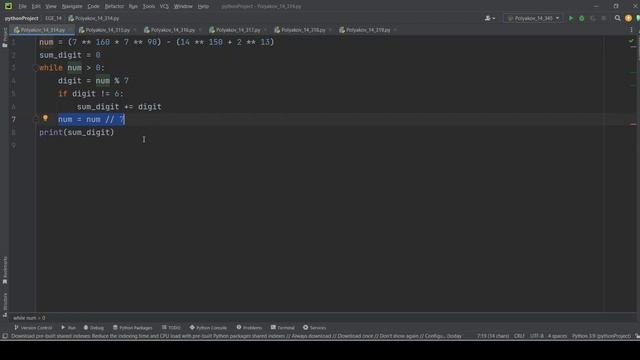Screen dimensions: 640x360
Task: Open the Code With Me user dropdown
Action: tap(489, 18)
